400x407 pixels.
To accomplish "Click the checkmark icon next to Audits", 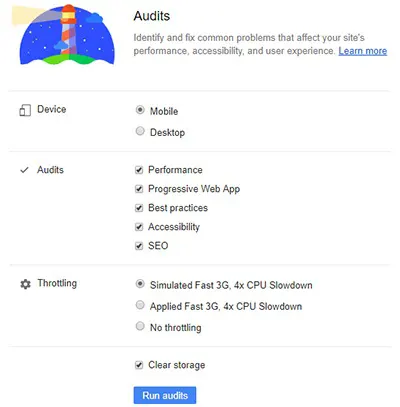I will tap(24, 170).
